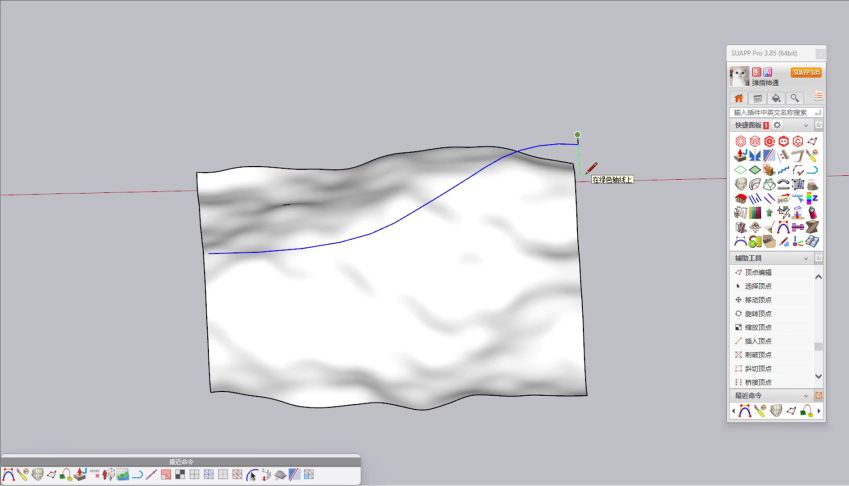Click push-pull arrow in bottom toolbar

pyautogui.click(x=80, y=475)
